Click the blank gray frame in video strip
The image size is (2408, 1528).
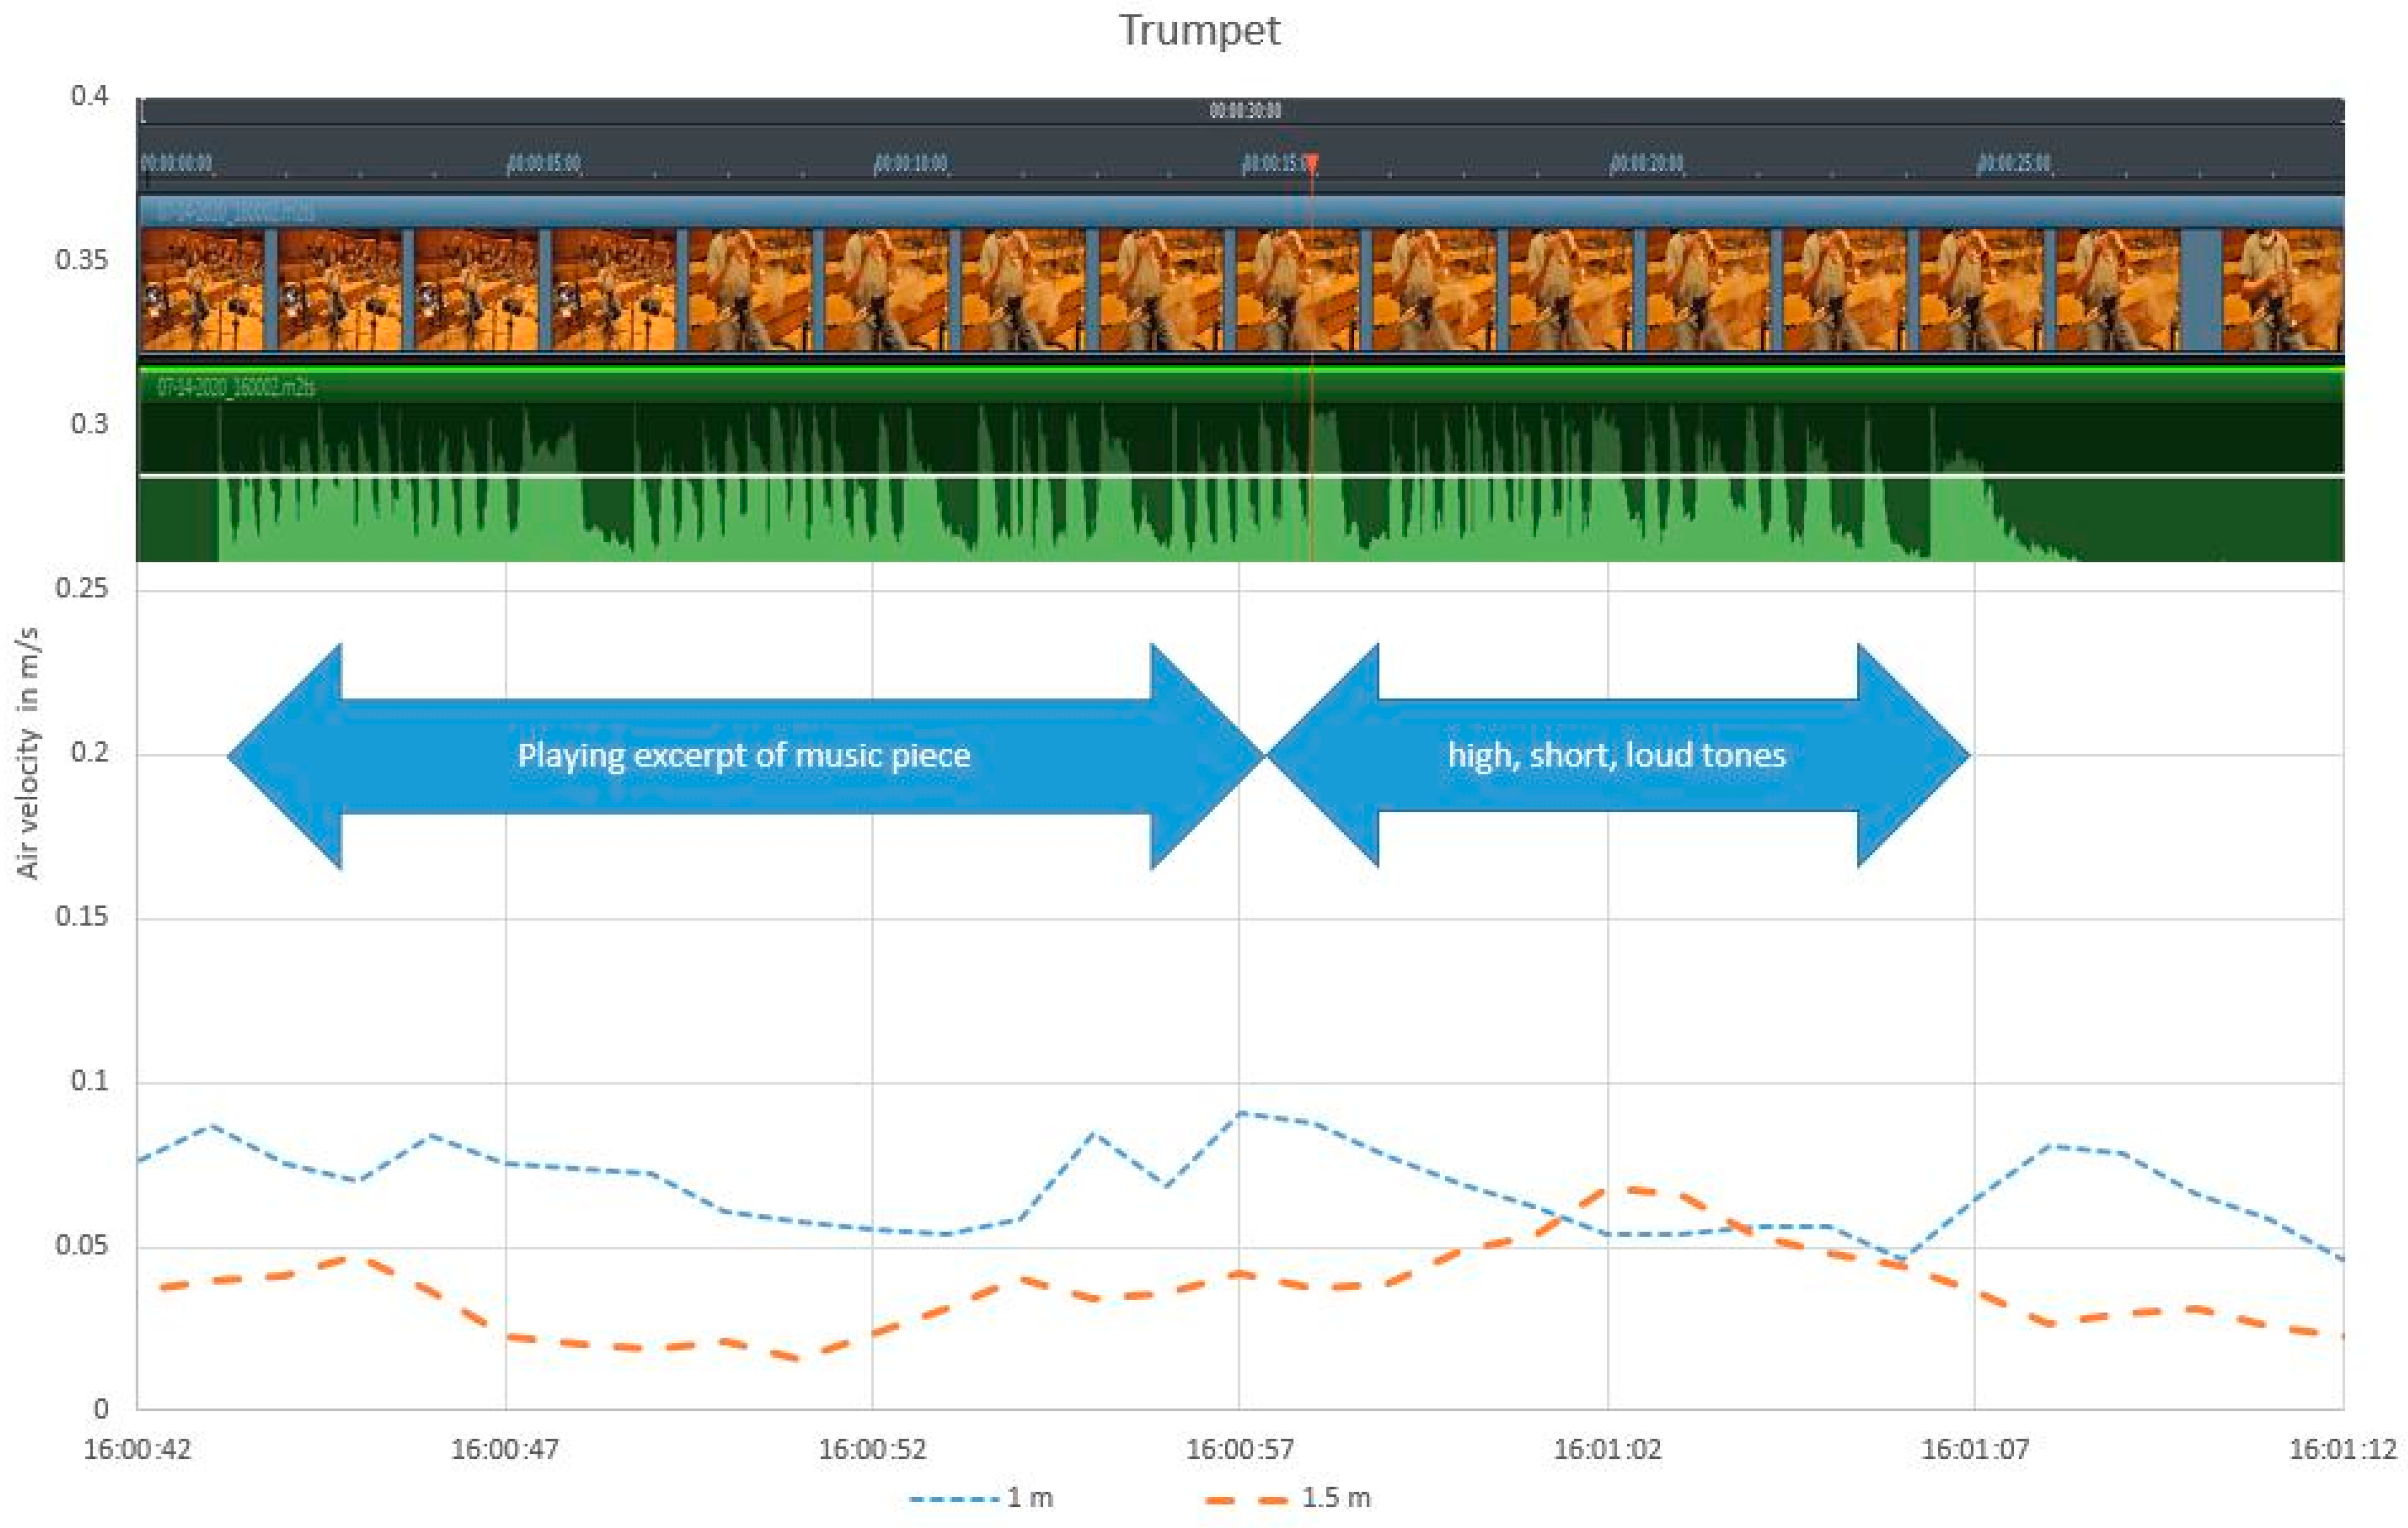2200,289
